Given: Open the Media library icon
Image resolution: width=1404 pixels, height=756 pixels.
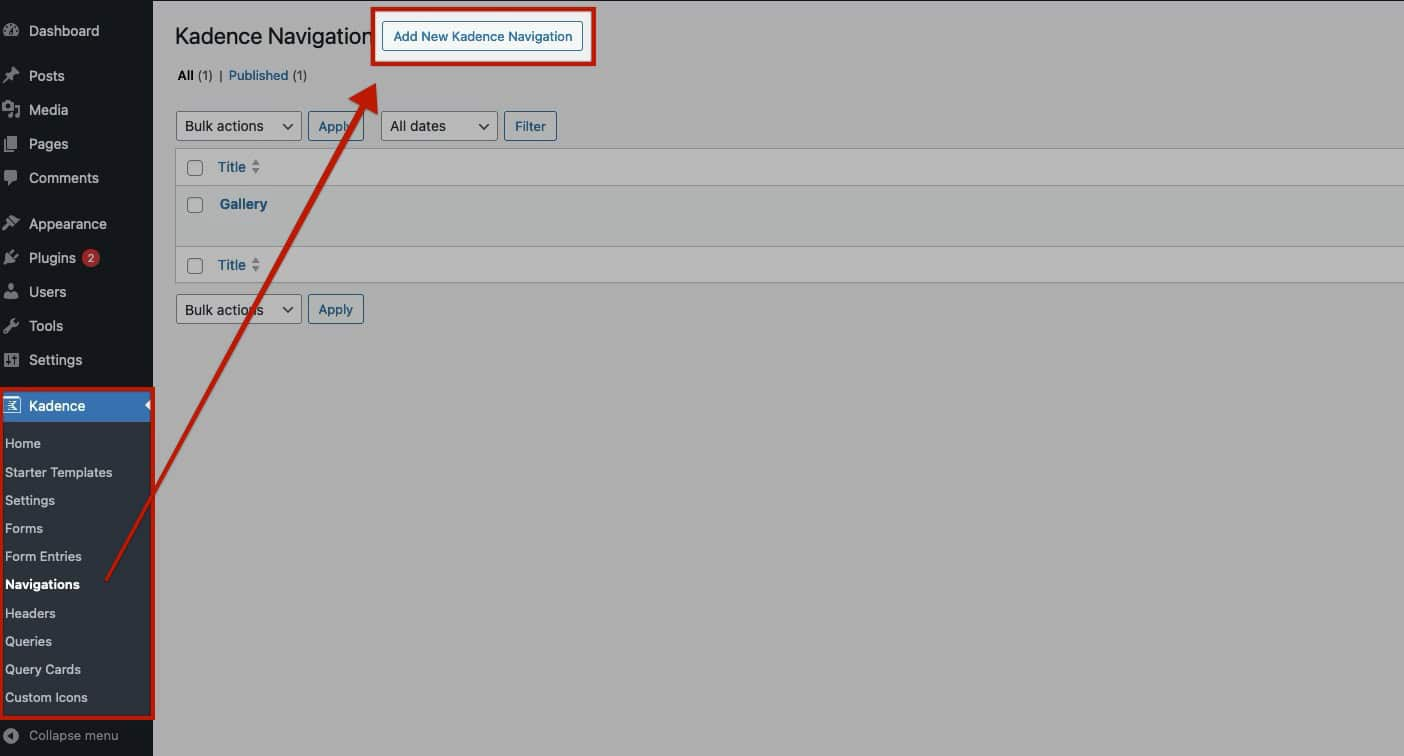Looking at the screenshot, I should (x=14, y=109).
